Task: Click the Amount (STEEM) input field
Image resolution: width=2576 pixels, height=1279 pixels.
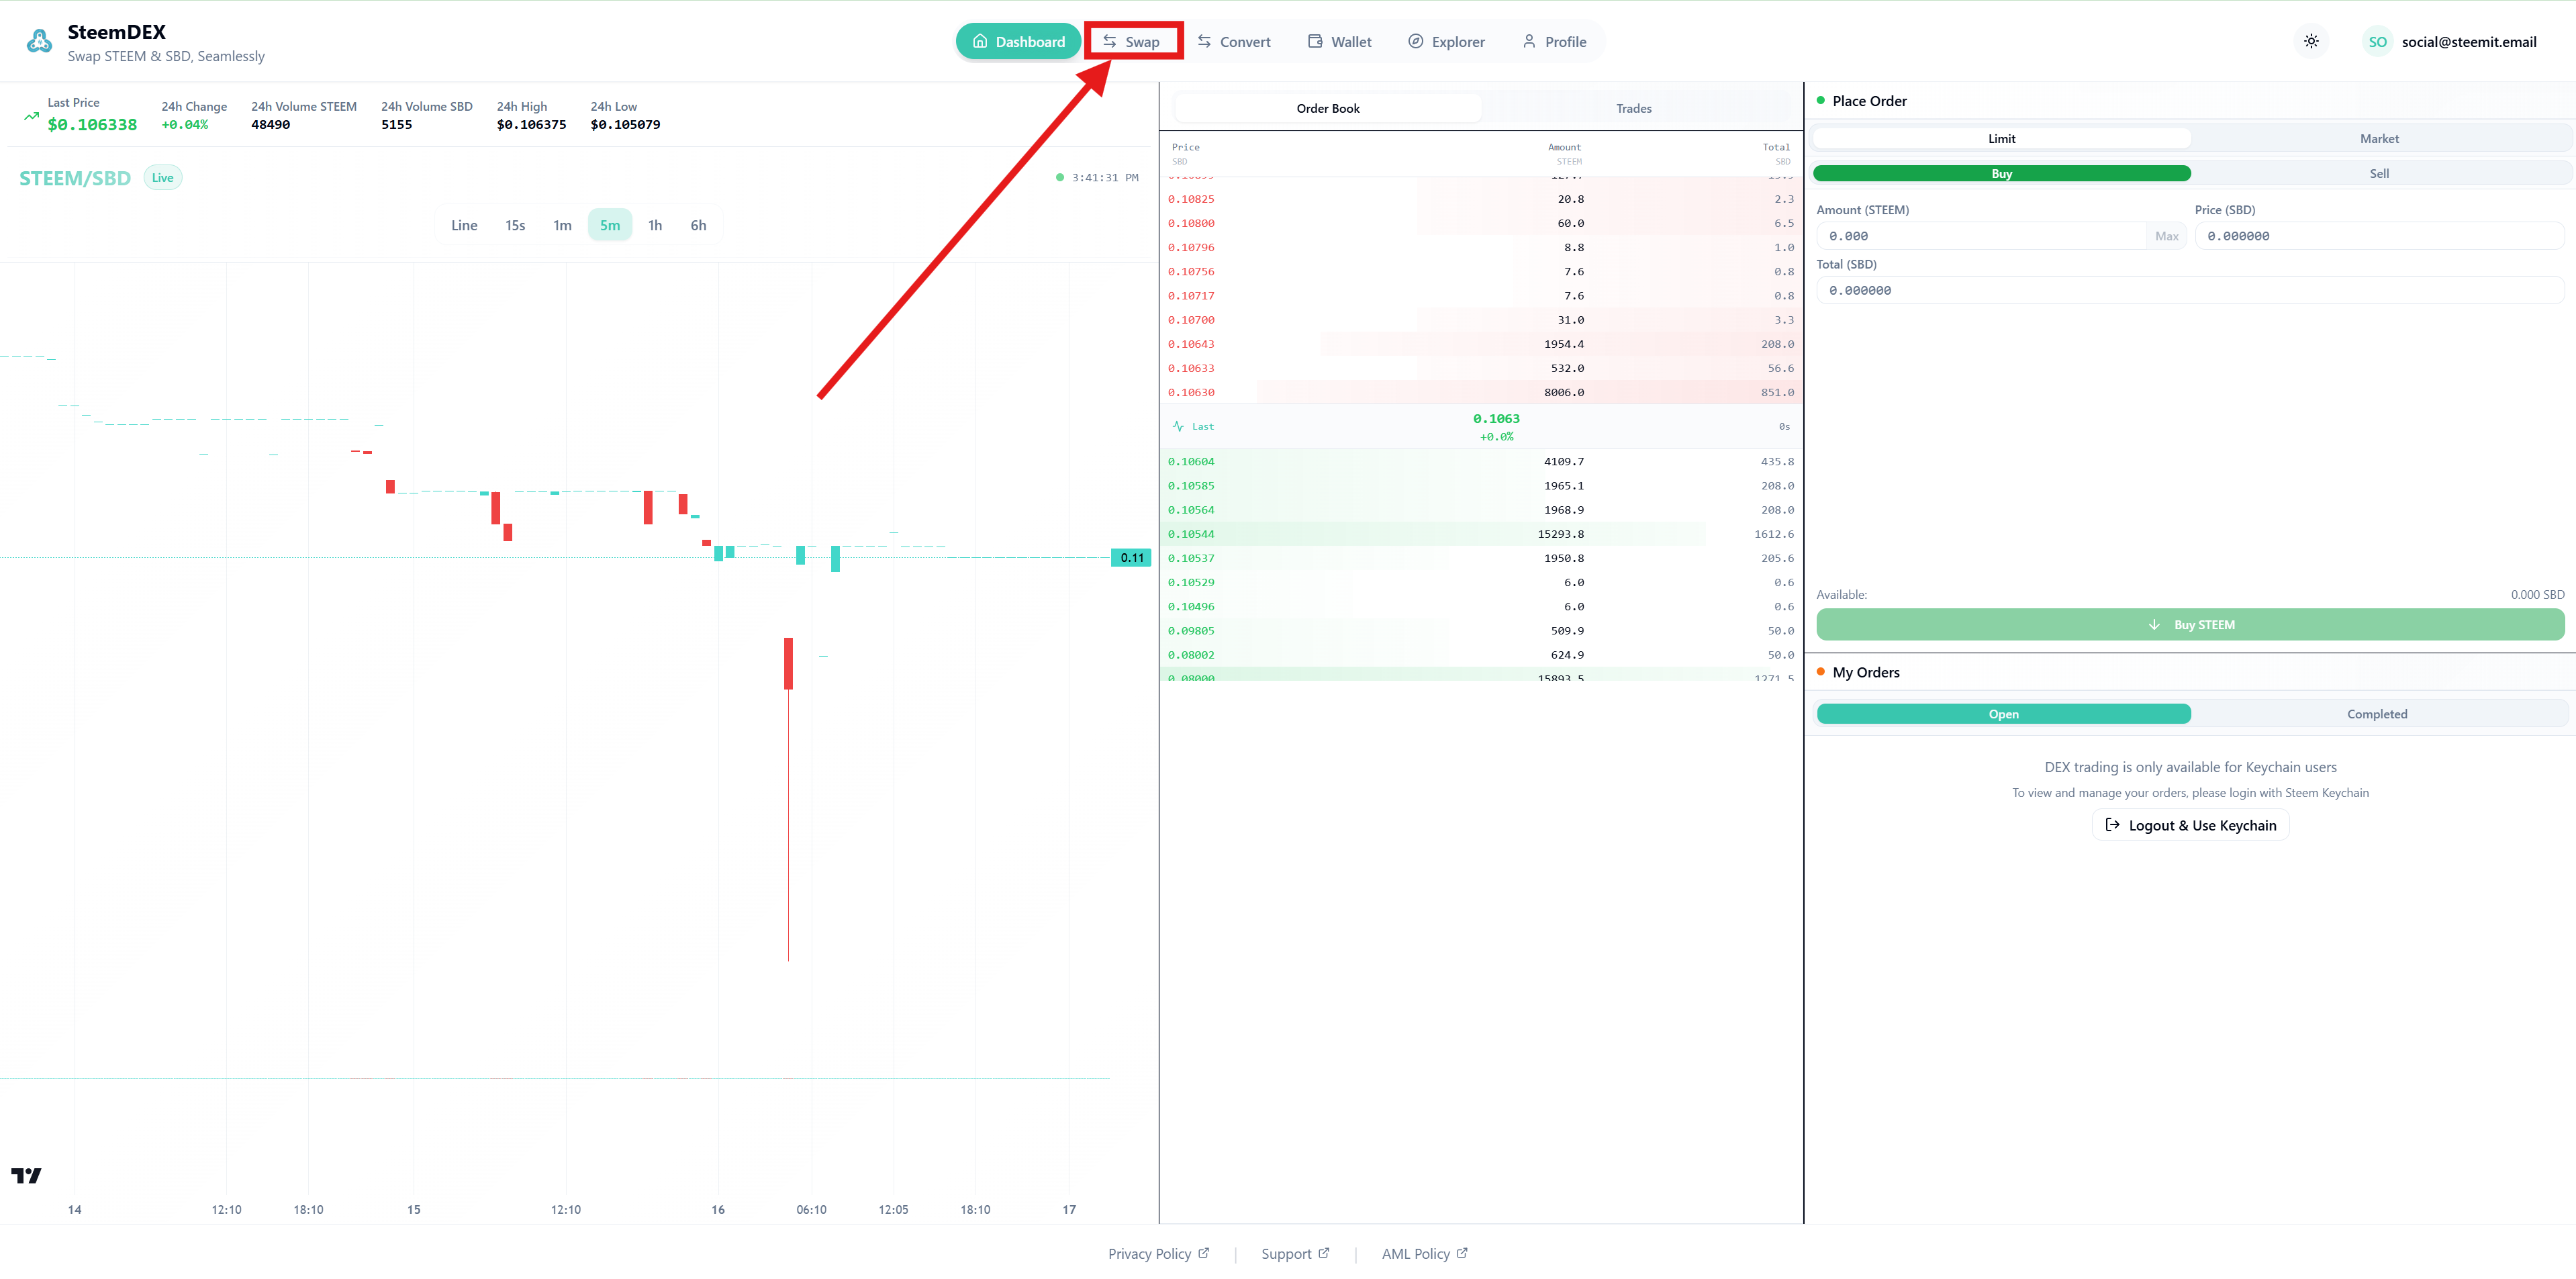Action: point(1980,236)
